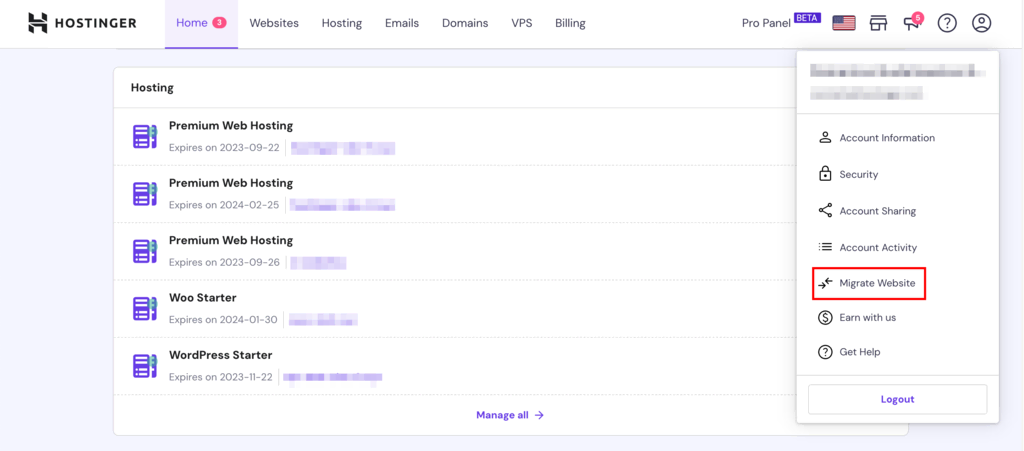
Task: Click the Security lock icon
Action: pos(825,174)
